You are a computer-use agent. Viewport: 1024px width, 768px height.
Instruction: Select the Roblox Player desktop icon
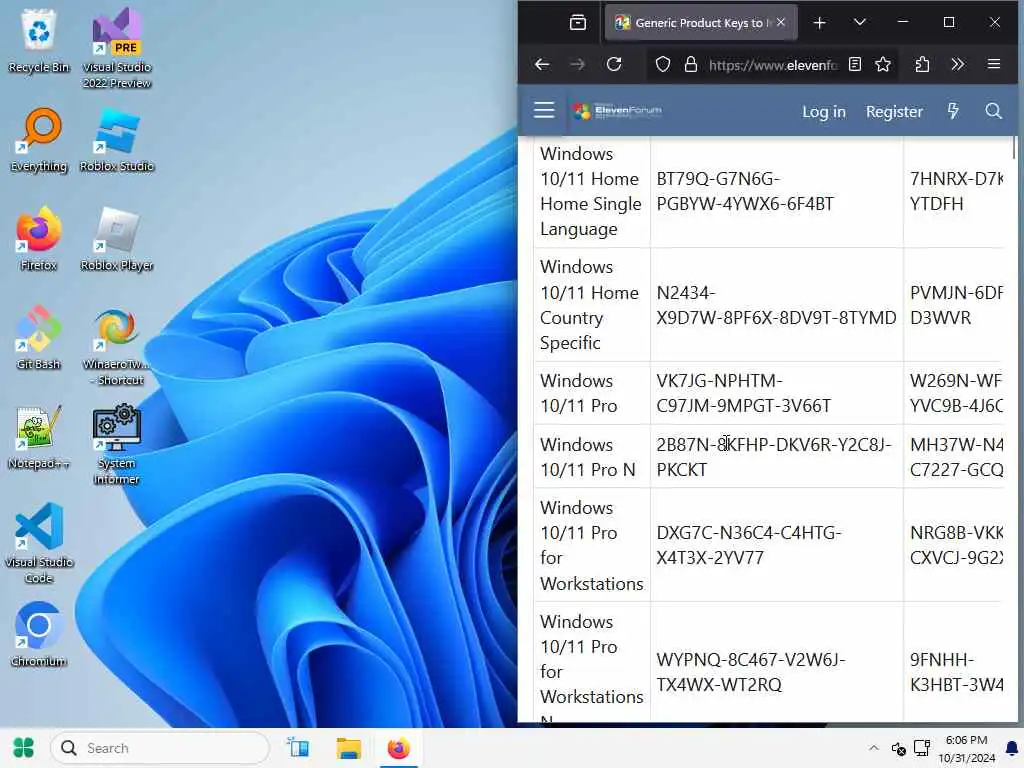[x=117, y=238]
